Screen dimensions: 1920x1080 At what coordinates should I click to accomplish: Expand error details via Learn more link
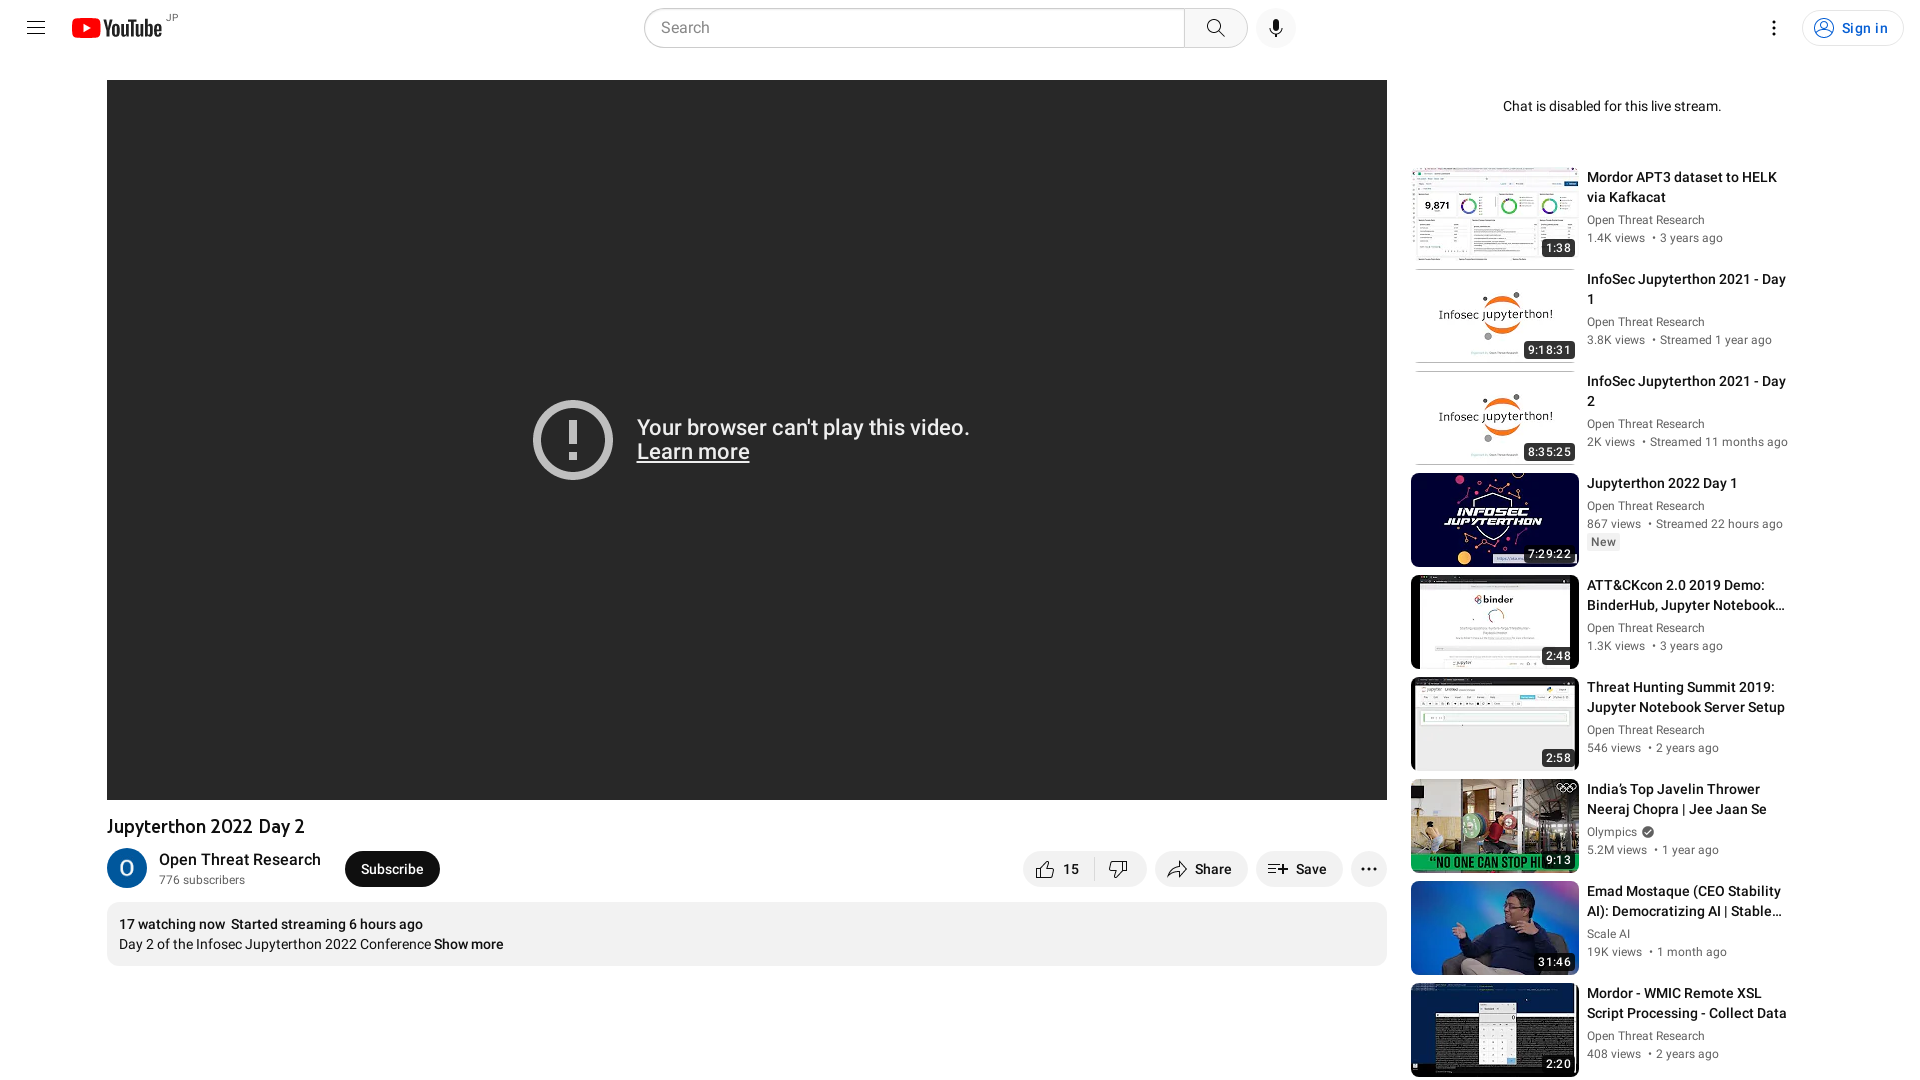(692, 452)
